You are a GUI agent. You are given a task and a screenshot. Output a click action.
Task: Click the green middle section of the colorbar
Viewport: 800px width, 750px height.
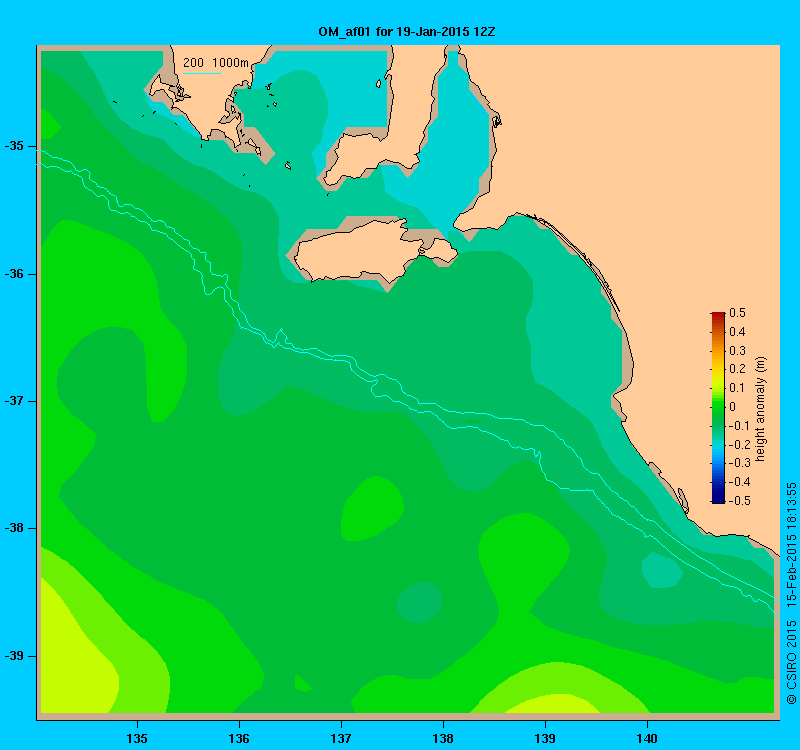(x=718, y=408)
